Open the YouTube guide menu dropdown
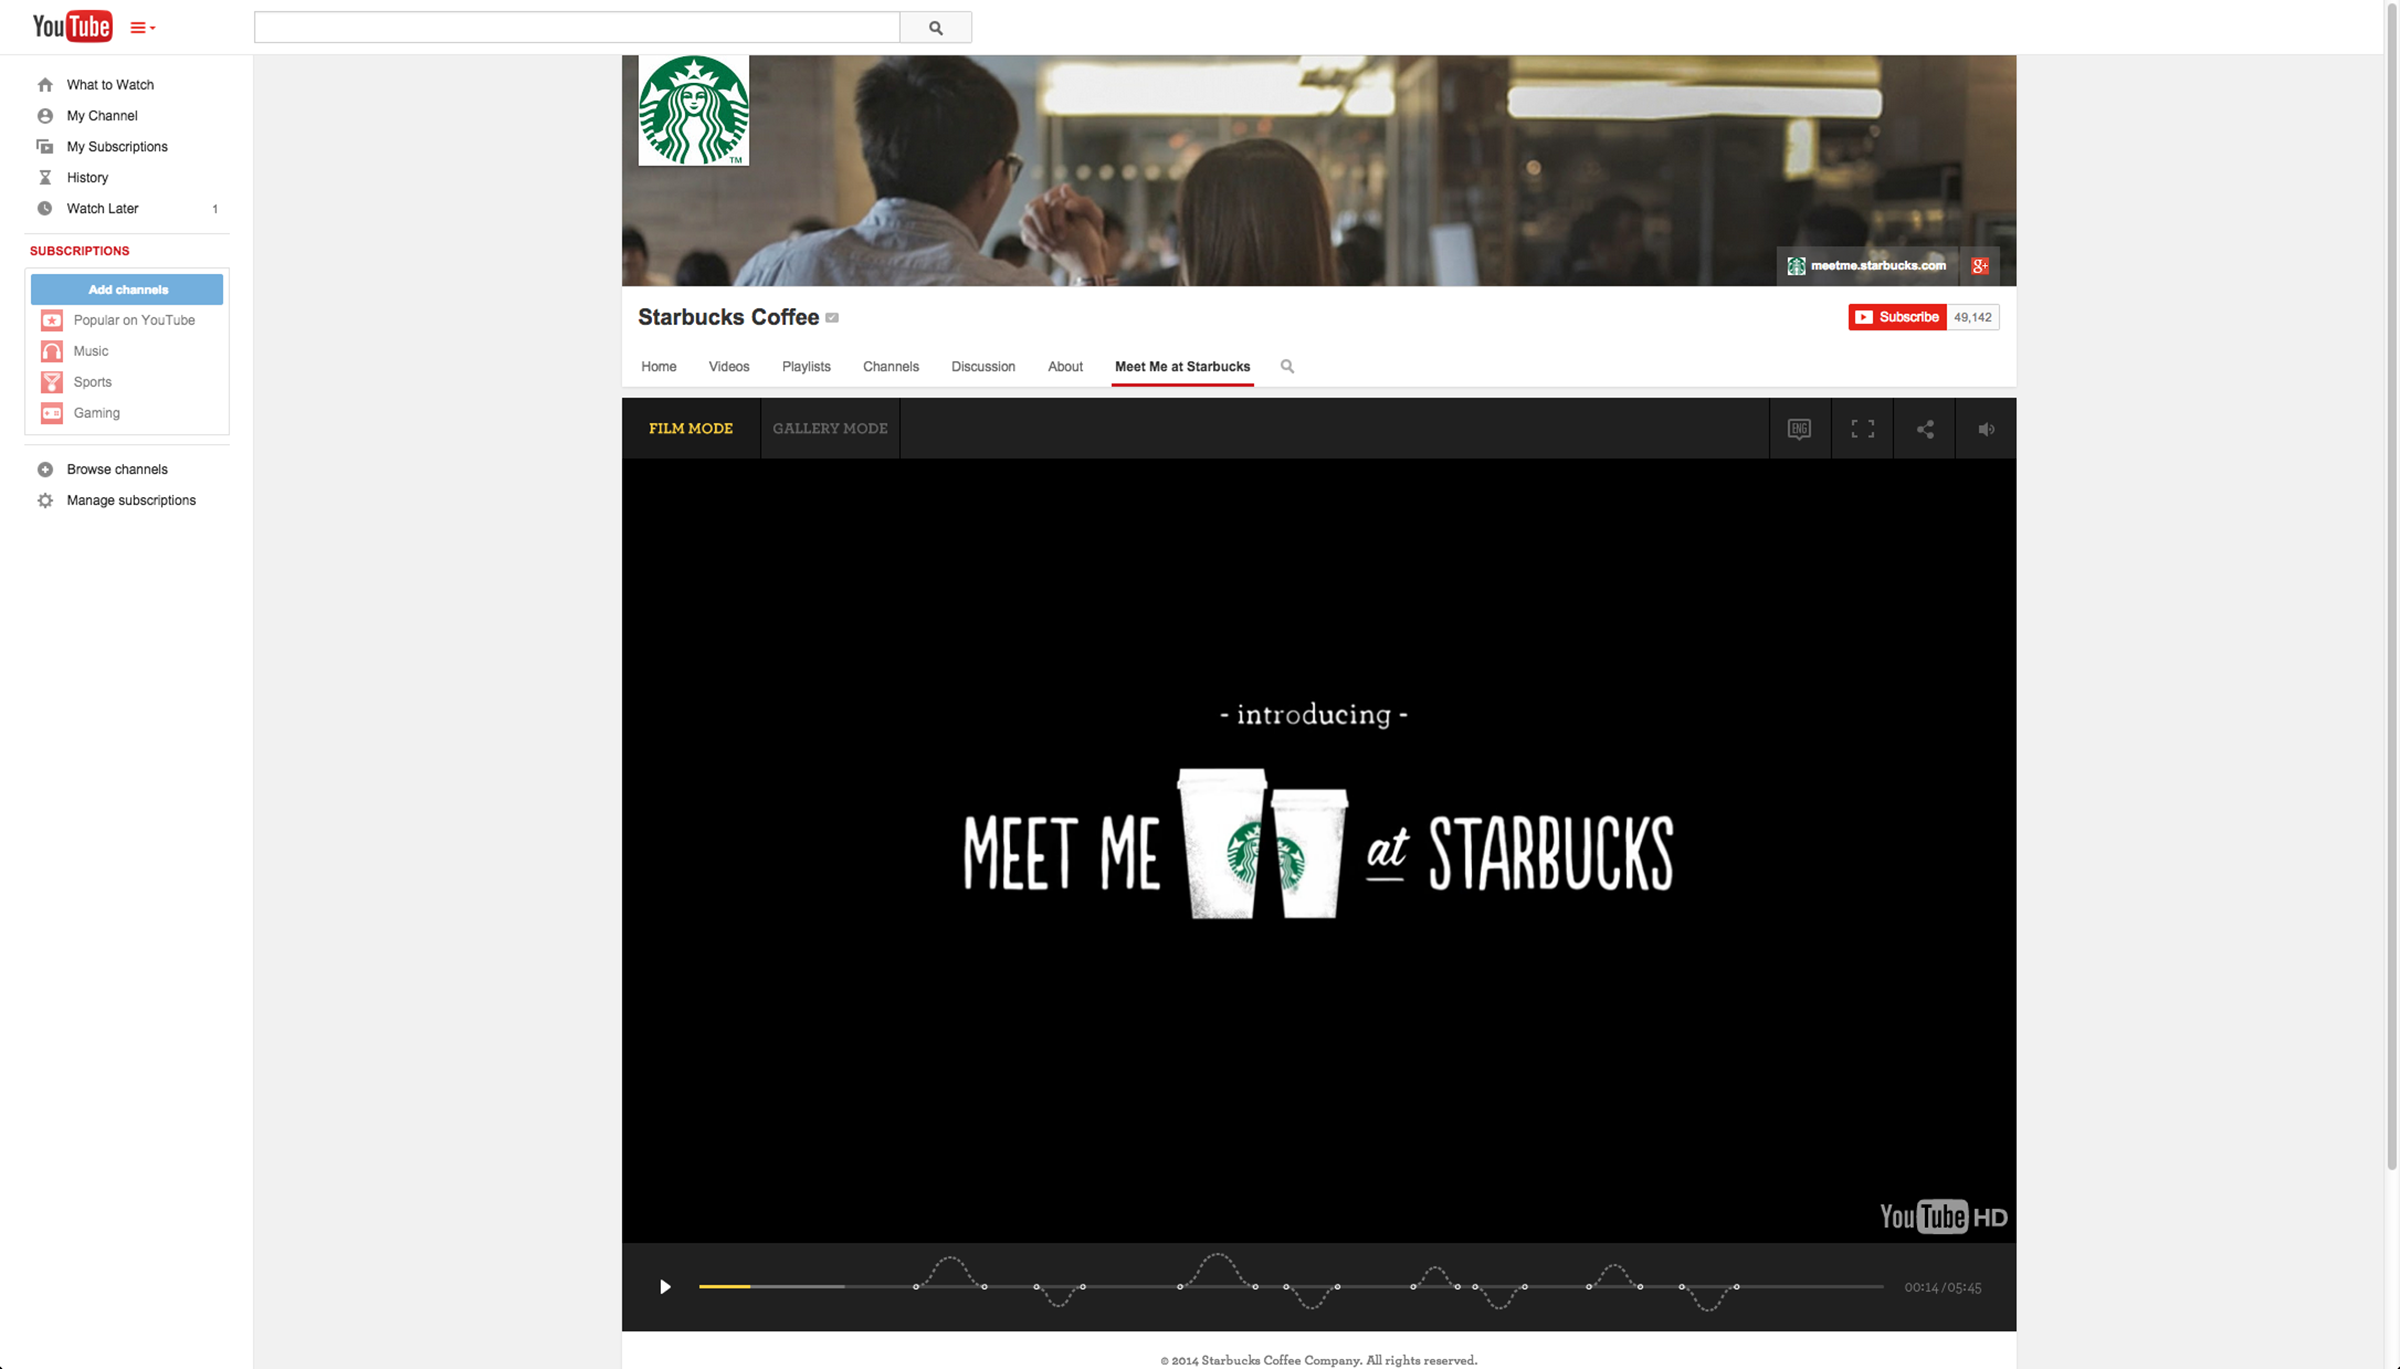The height and width of the screenshot is (1369, 2400). tap(142, 28)
